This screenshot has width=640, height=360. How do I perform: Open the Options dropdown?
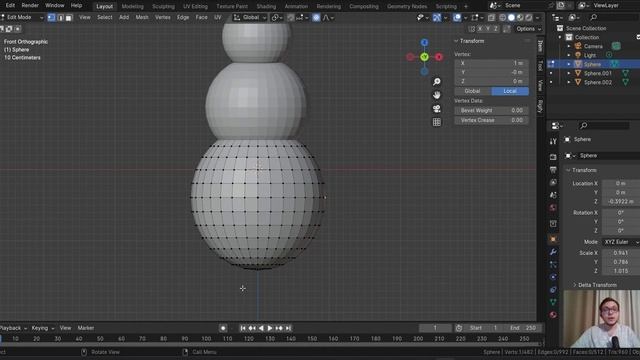click(x=528, y=29)
